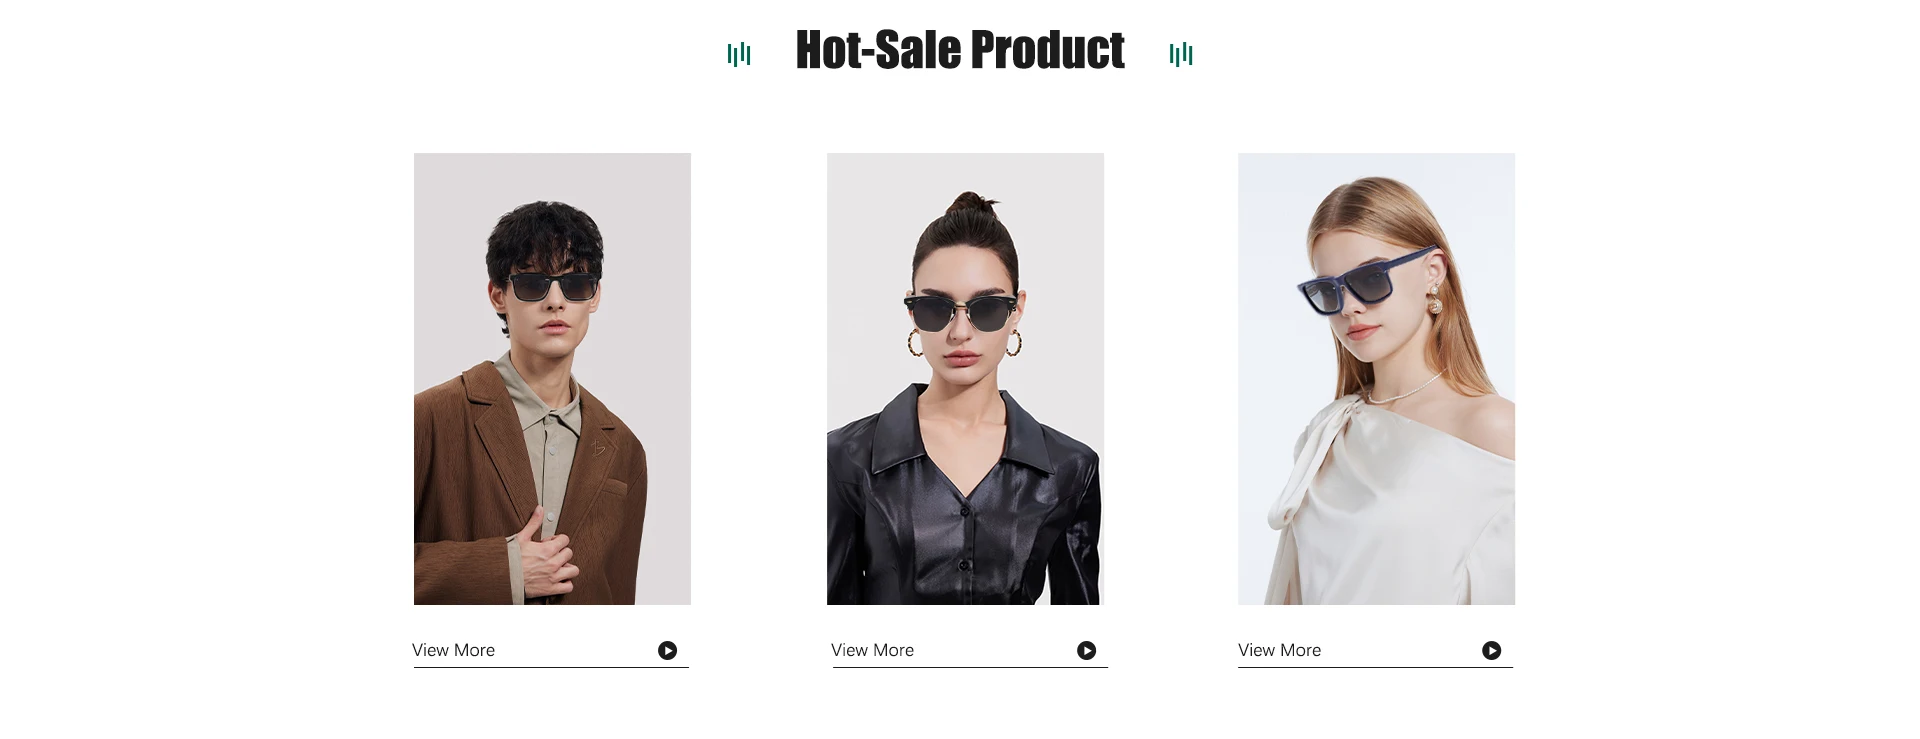The height and width of the screenshot is (739, 1920).
Task: Click arrow icon under black-shirt woman photo
Action: 1086,650
